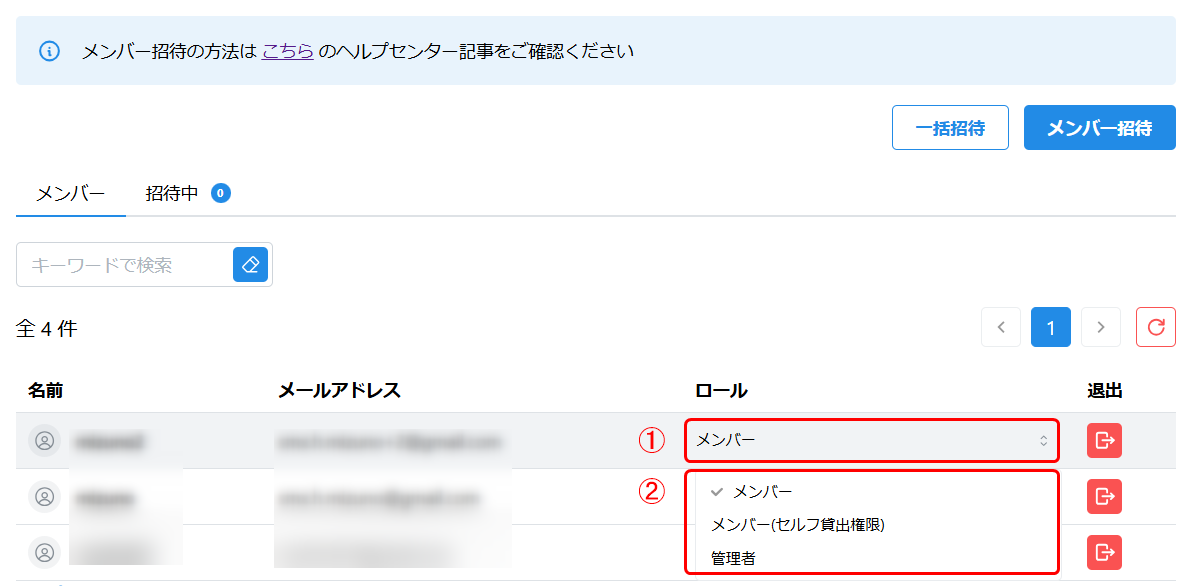Open the ロール dropdown showing メンバー
The height and width of the screenshot is (586, 1189).
point(872,440)
